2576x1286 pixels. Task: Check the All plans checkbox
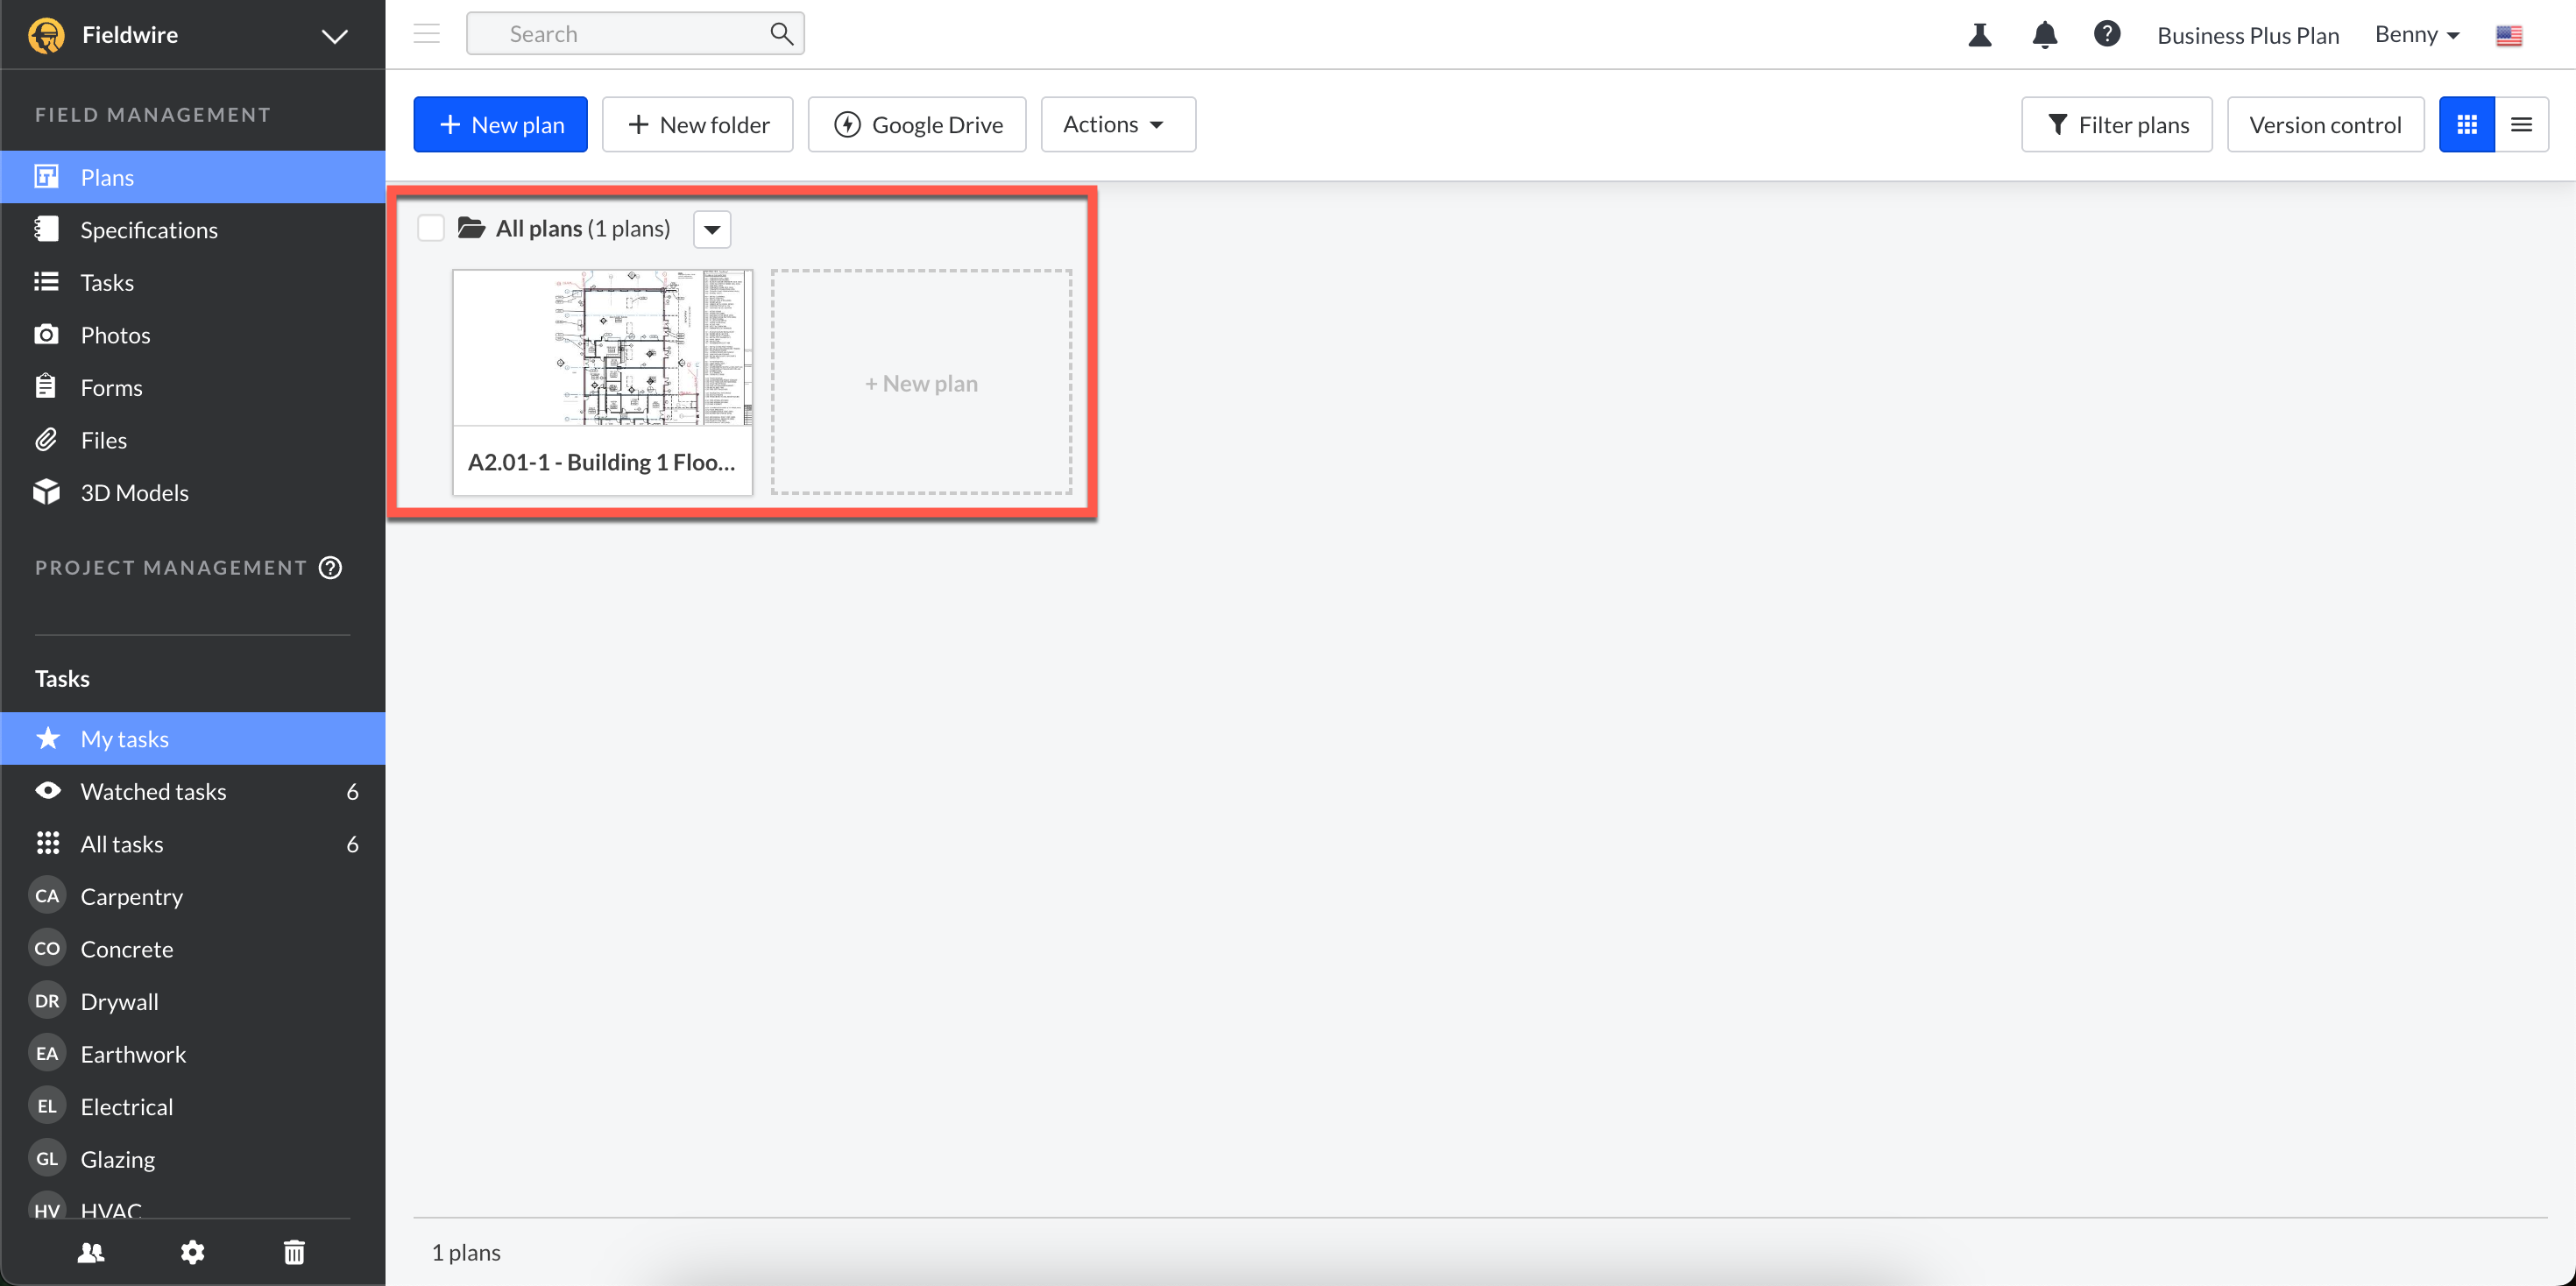point(431,228)
